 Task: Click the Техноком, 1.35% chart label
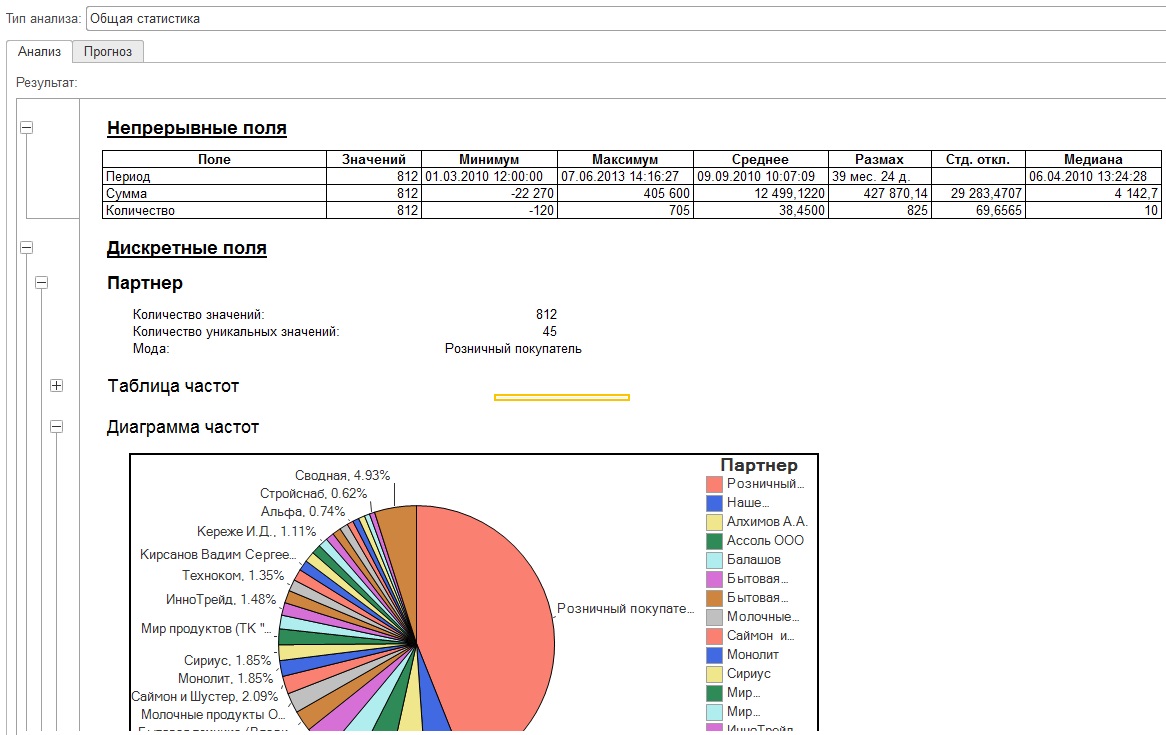click(233, 576)
